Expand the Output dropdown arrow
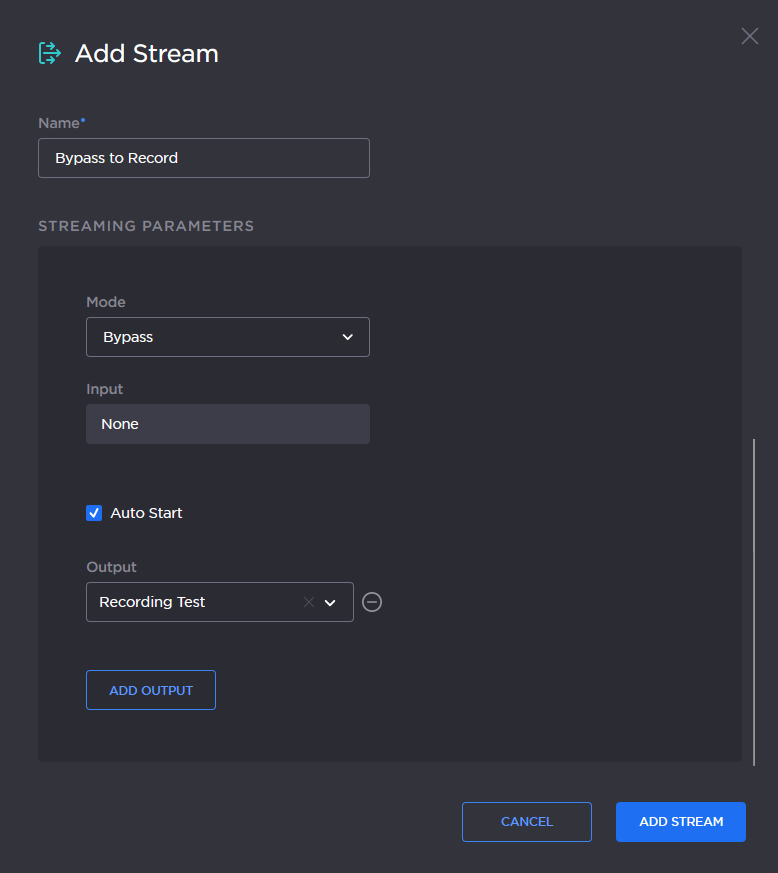 (x=330, y=602)
